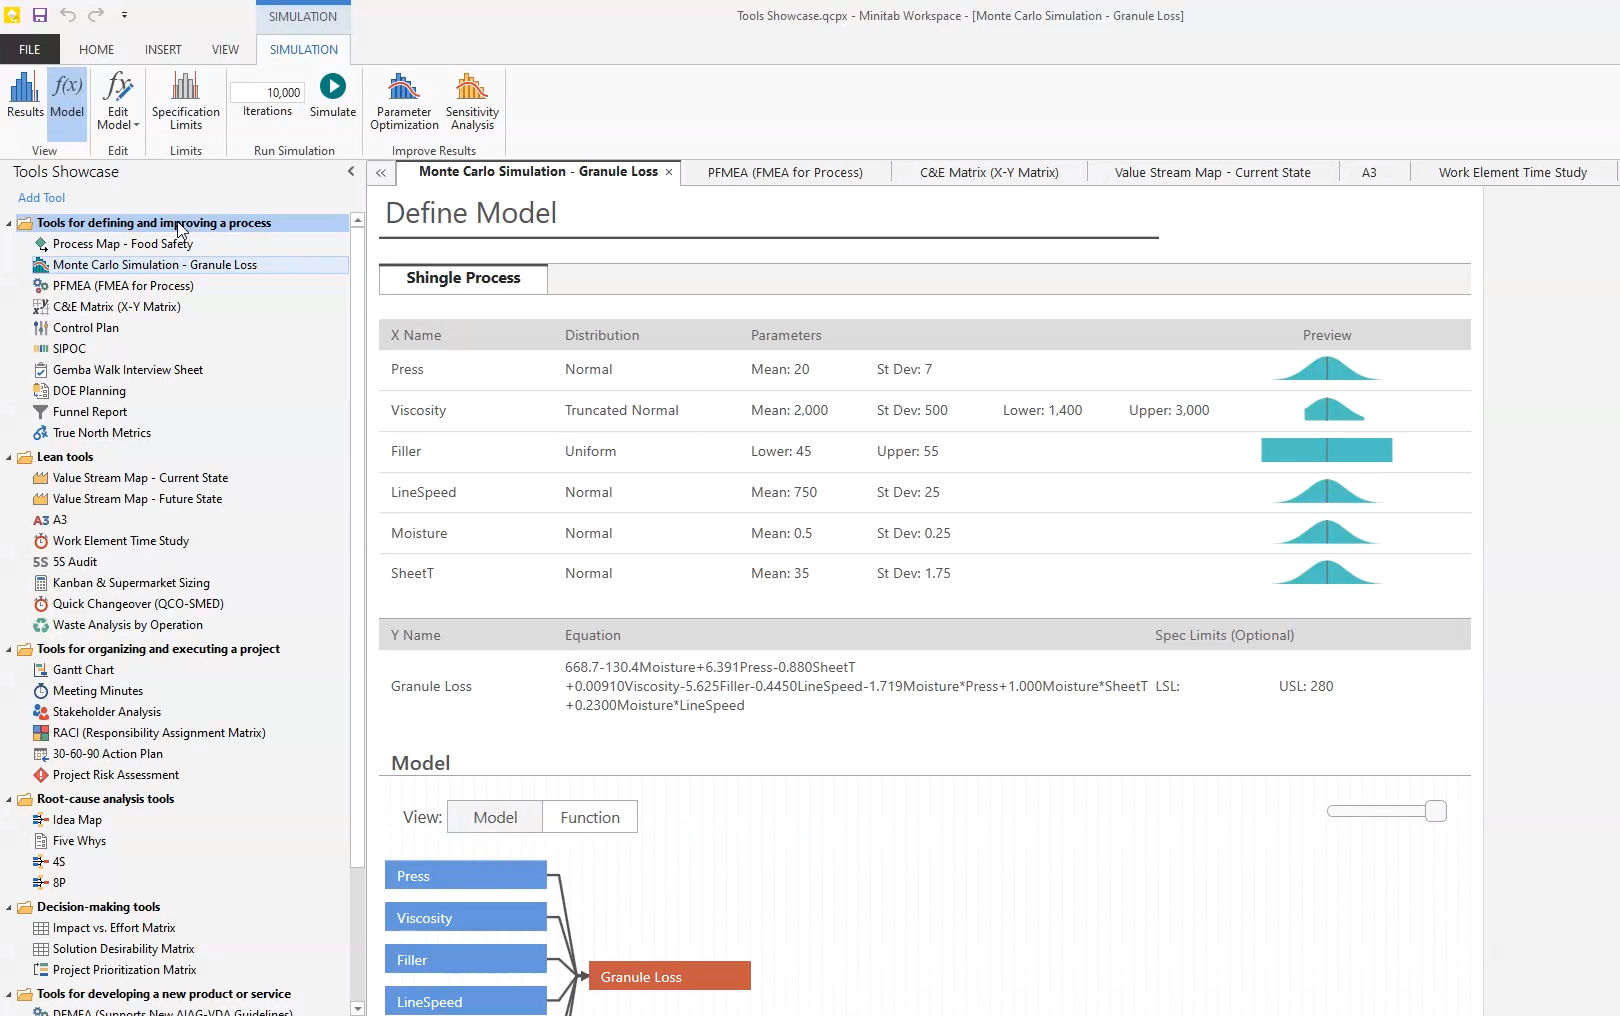Open Waste Analysis by Operation
The height and width of the screenshot is (1016, 1620).
pos(127,625)
